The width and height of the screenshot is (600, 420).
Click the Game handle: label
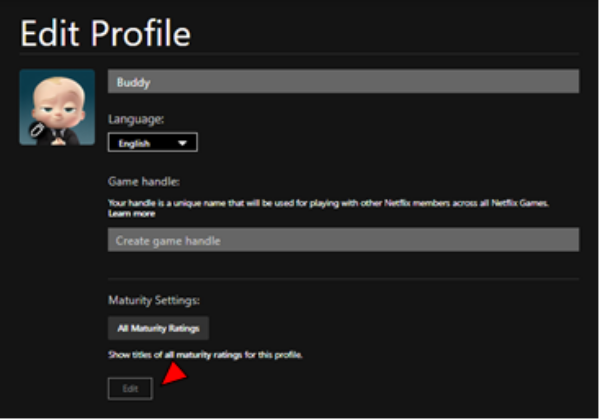(x=143, y=182)
